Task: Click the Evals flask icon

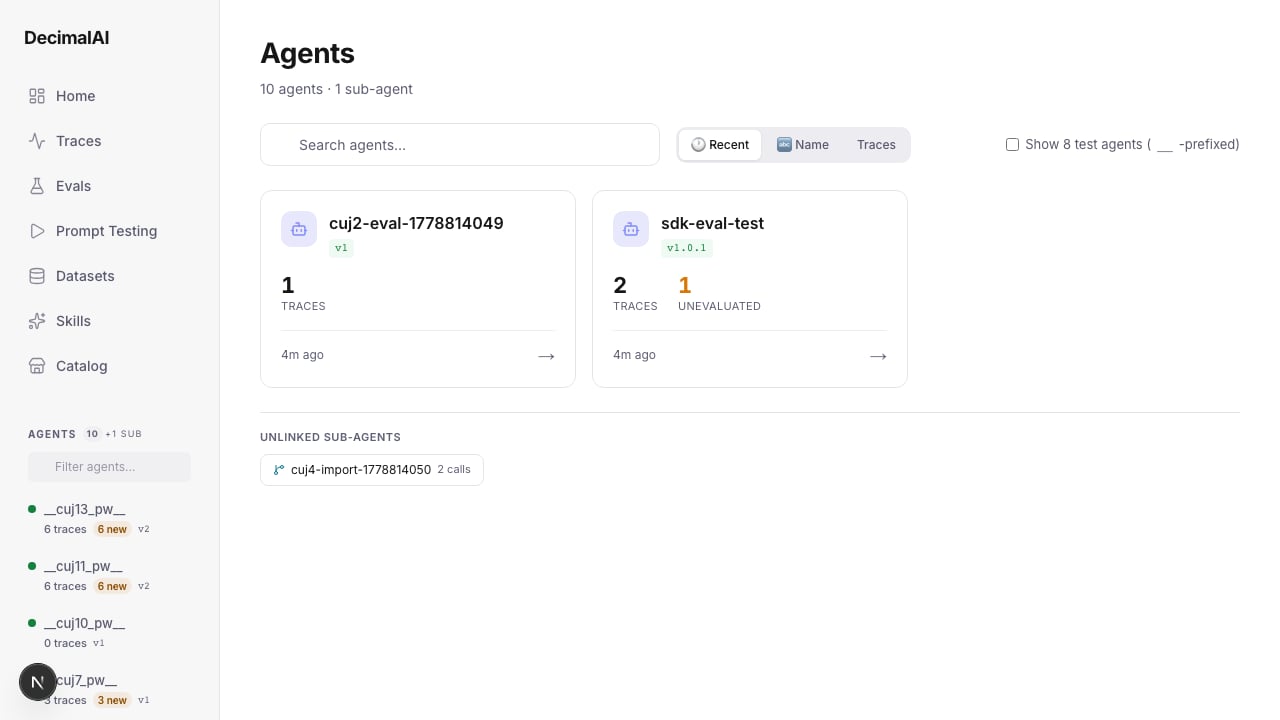Action: 37,186
